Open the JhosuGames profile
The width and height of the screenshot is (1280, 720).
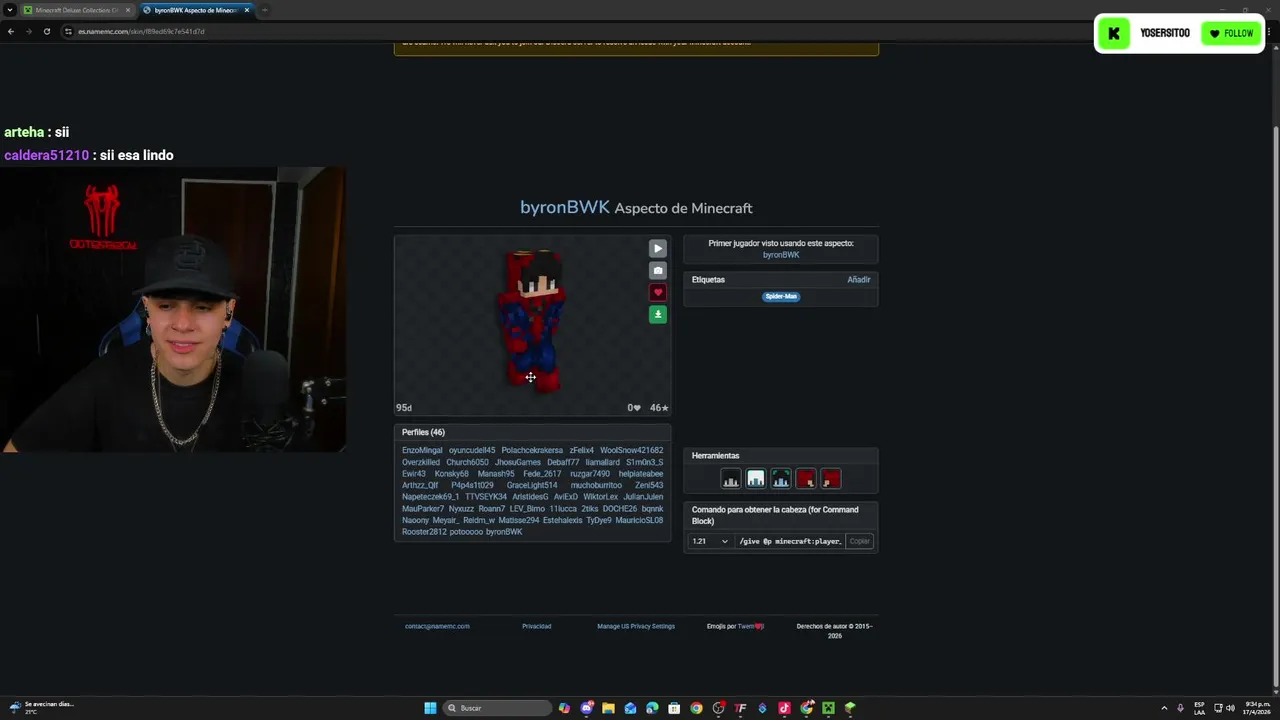[517, 462]
